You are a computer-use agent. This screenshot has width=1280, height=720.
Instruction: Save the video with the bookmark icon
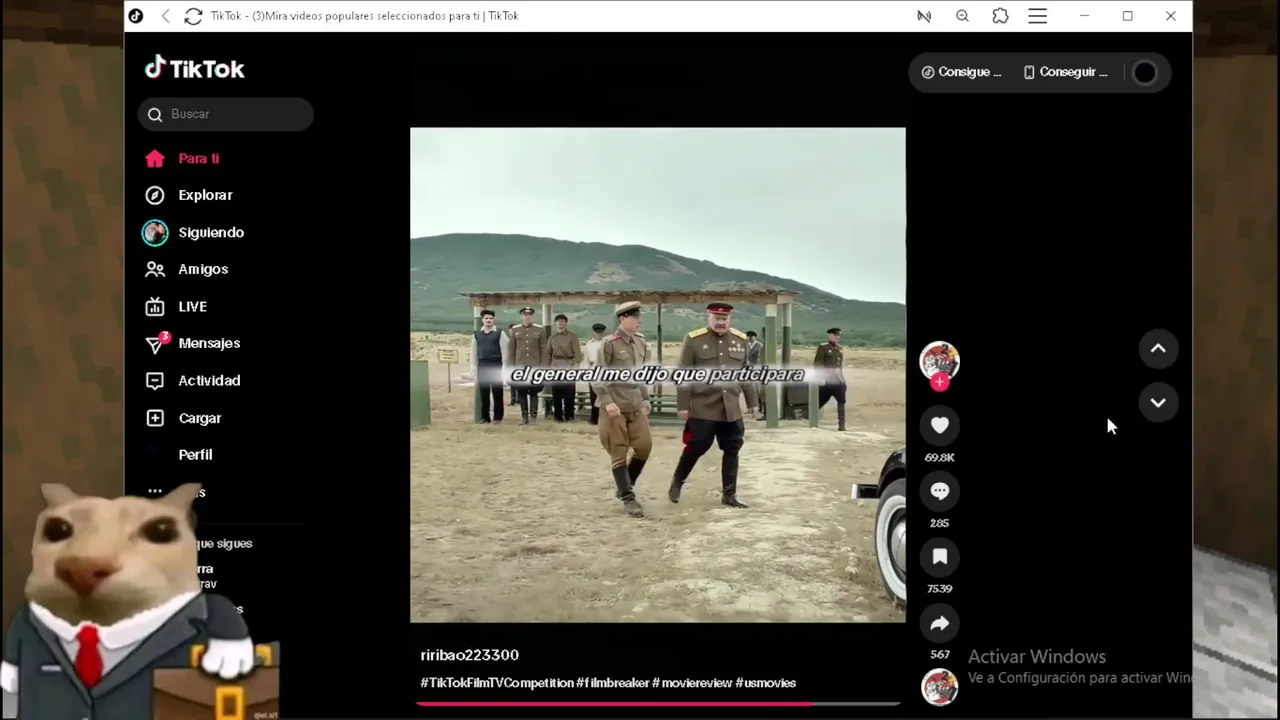point(939,556)
